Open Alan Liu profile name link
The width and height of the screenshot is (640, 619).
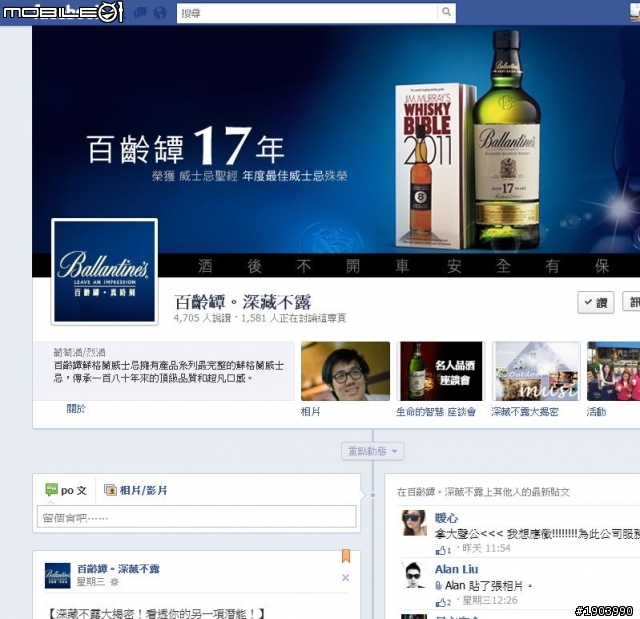456,569
